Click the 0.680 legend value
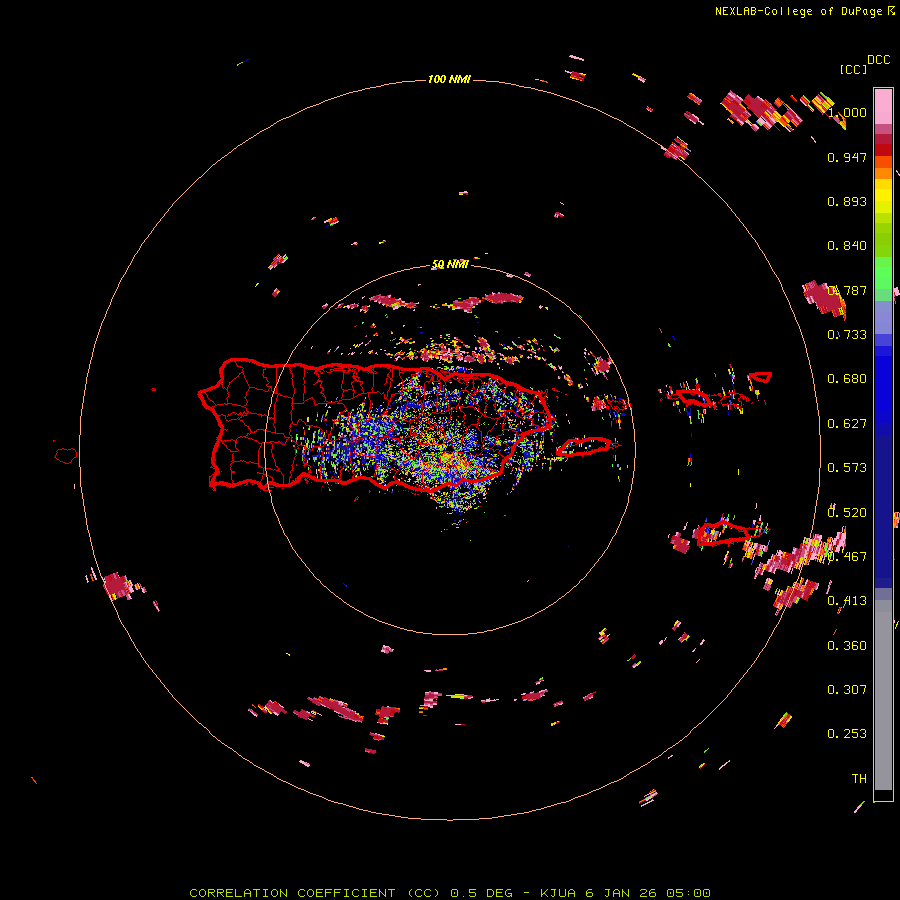900x900 pixels. point(847,379)
